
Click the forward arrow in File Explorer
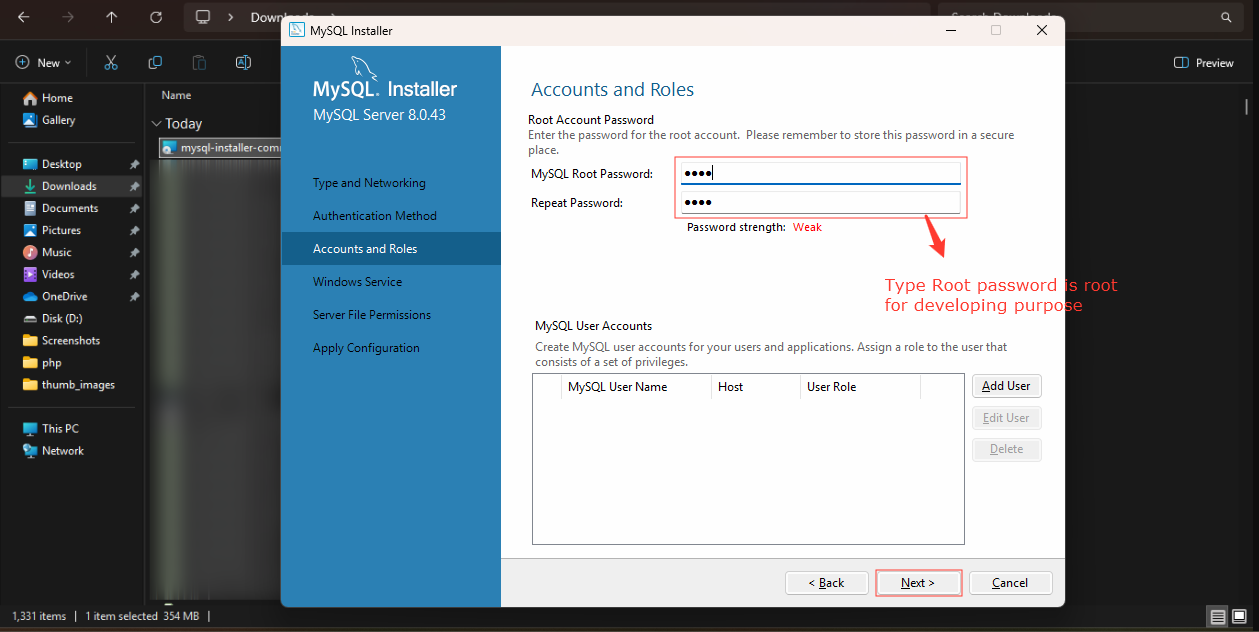(67, 17)
